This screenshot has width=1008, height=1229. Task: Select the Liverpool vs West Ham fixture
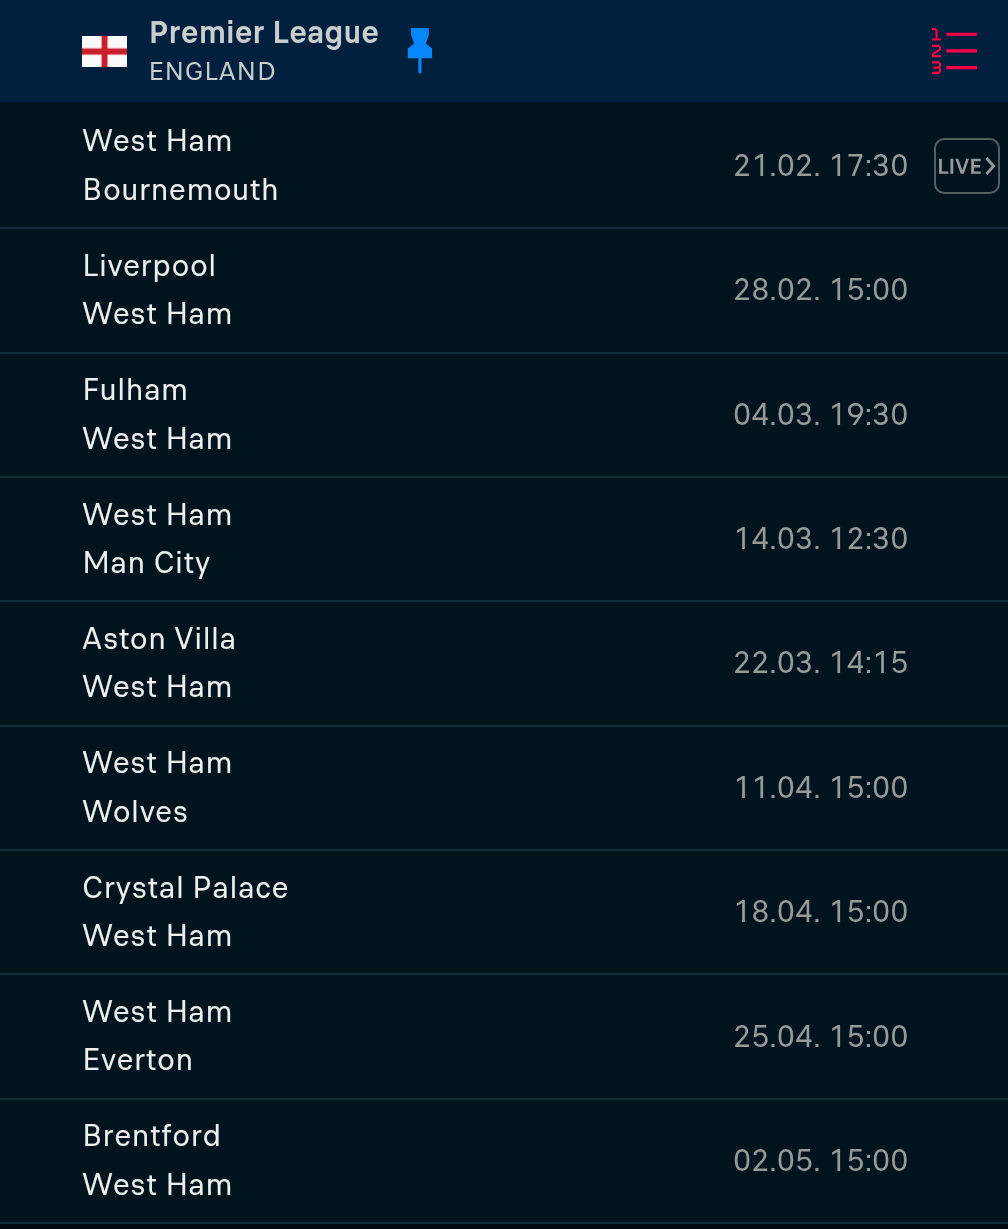click(504, 290)
